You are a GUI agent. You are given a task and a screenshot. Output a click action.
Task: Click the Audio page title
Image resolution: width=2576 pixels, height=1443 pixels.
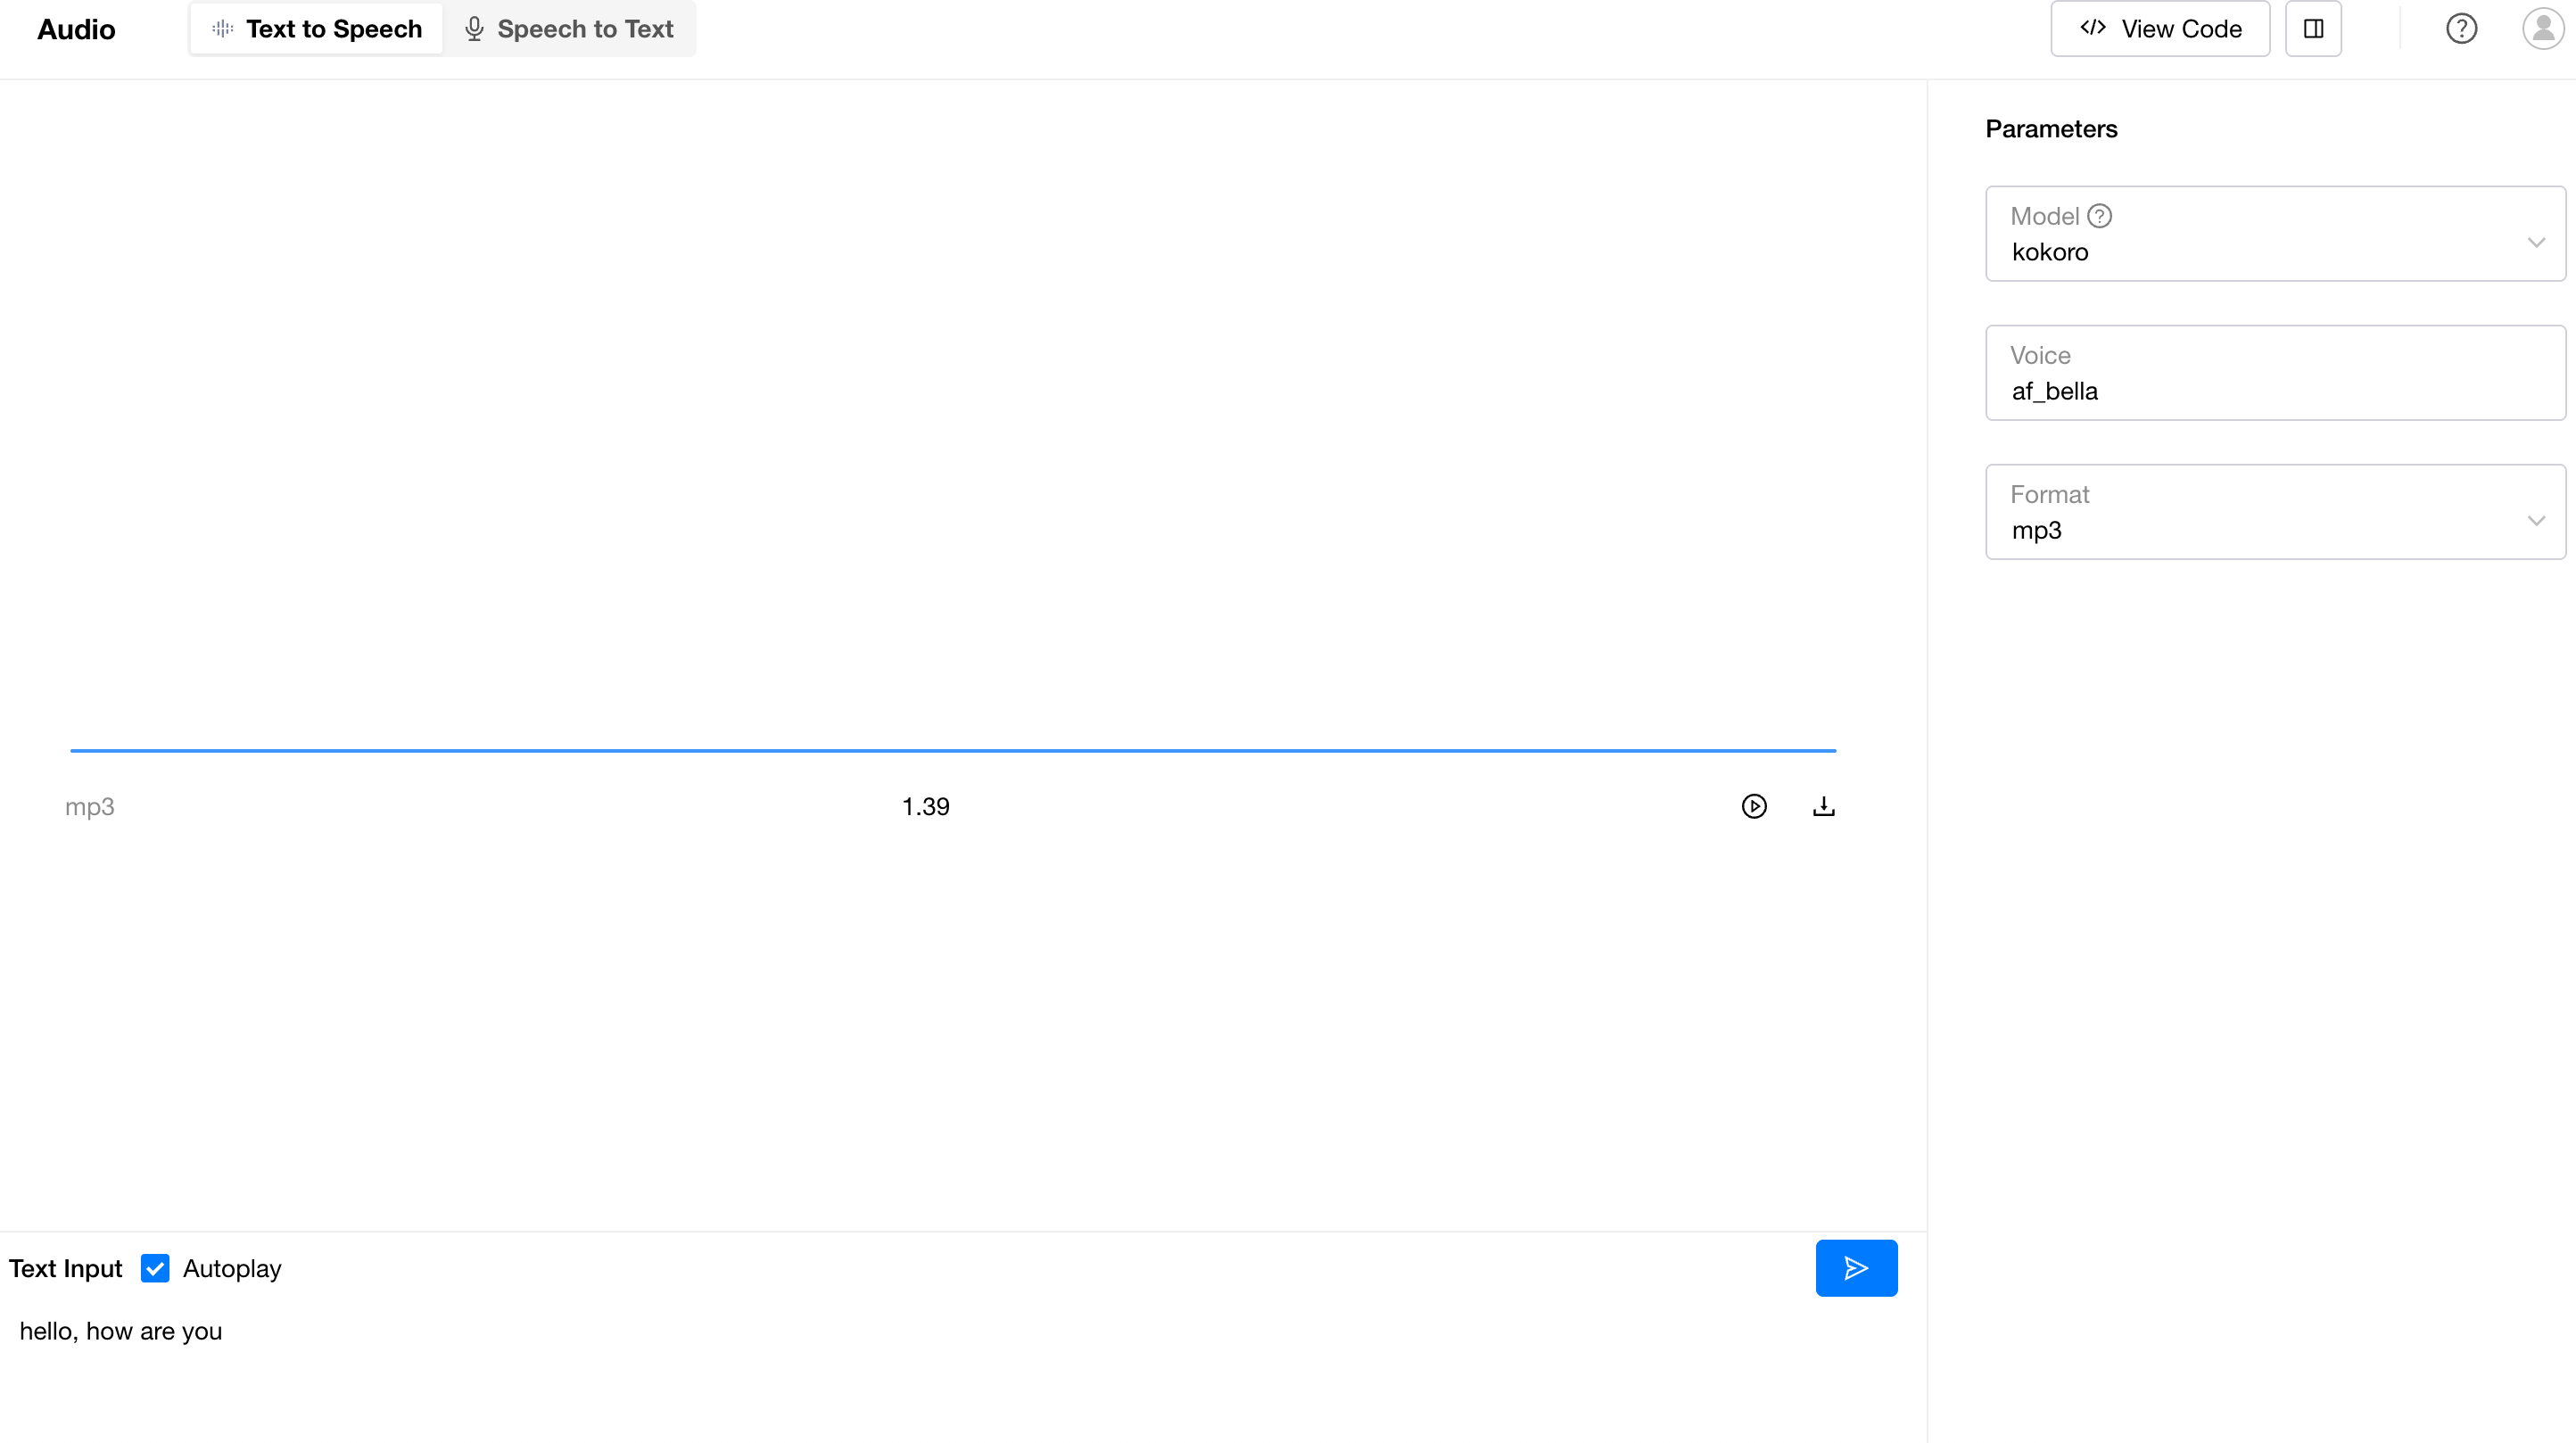pos(76,29)
